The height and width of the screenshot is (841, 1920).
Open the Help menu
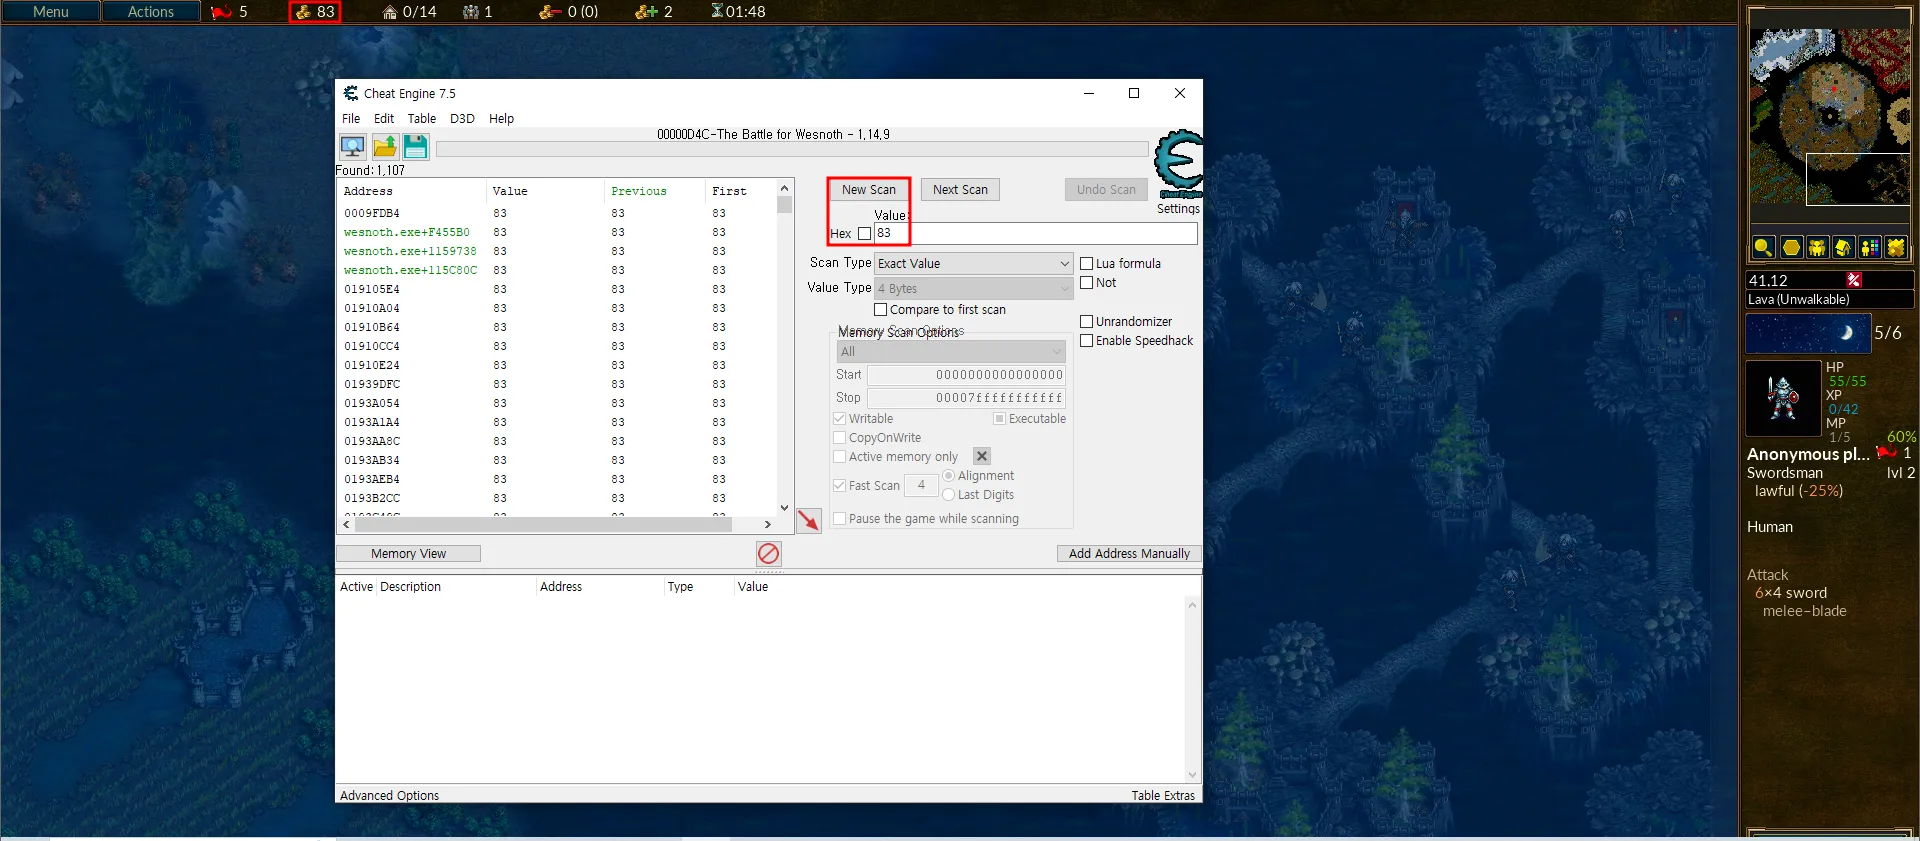501,118
